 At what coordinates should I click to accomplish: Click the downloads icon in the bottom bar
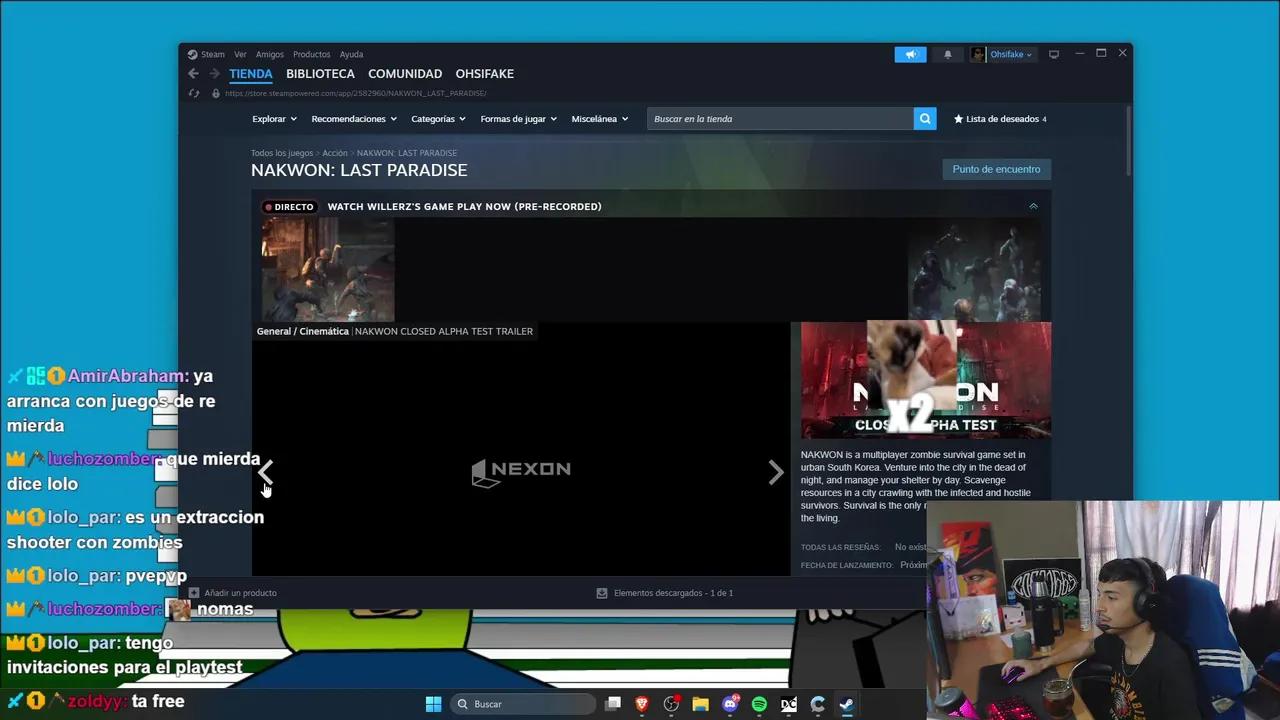click(x=601, y=593)
